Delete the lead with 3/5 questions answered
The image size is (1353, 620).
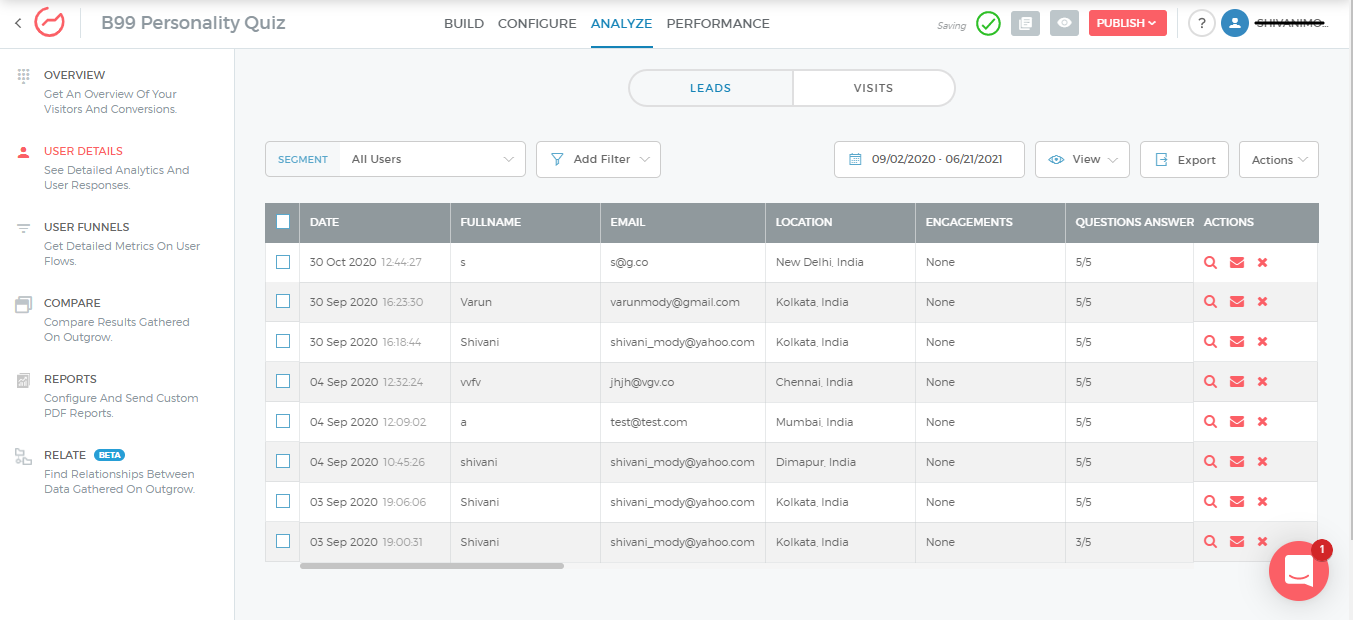pos(1262,542)
